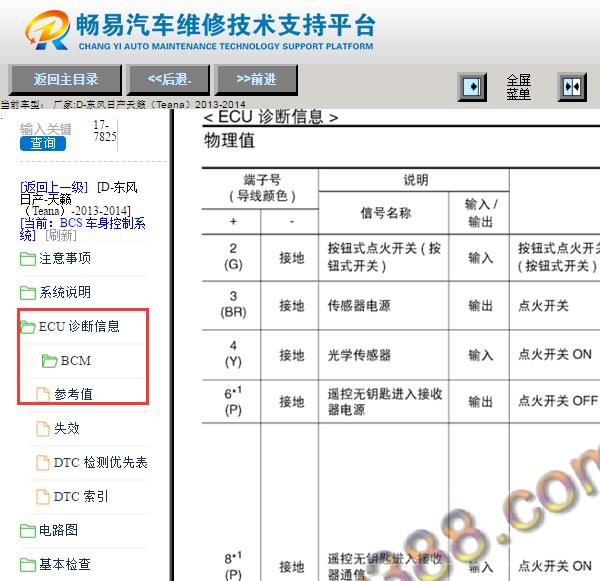Image resolution: width=600 pixels, height=581 pixels.
Task: Click terminal cell 6*1 (P)
Action: point(233,401)
